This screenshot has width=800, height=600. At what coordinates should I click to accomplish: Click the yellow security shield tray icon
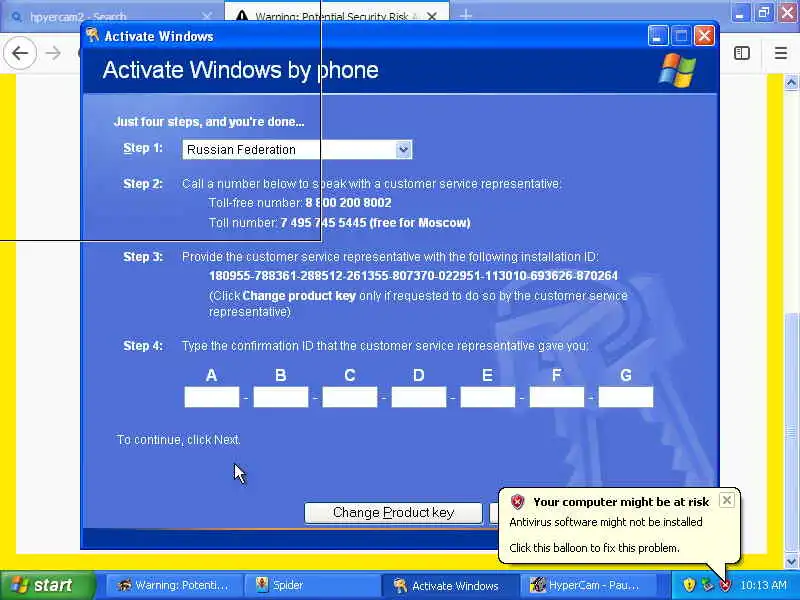(689, 585)
